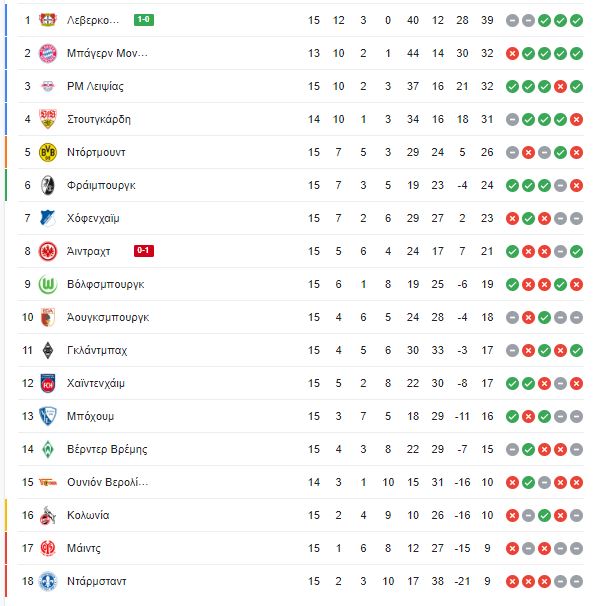Click the Hoffenheim blue club crest
This screenshot has height=606, width=595.
click(48, 218)
